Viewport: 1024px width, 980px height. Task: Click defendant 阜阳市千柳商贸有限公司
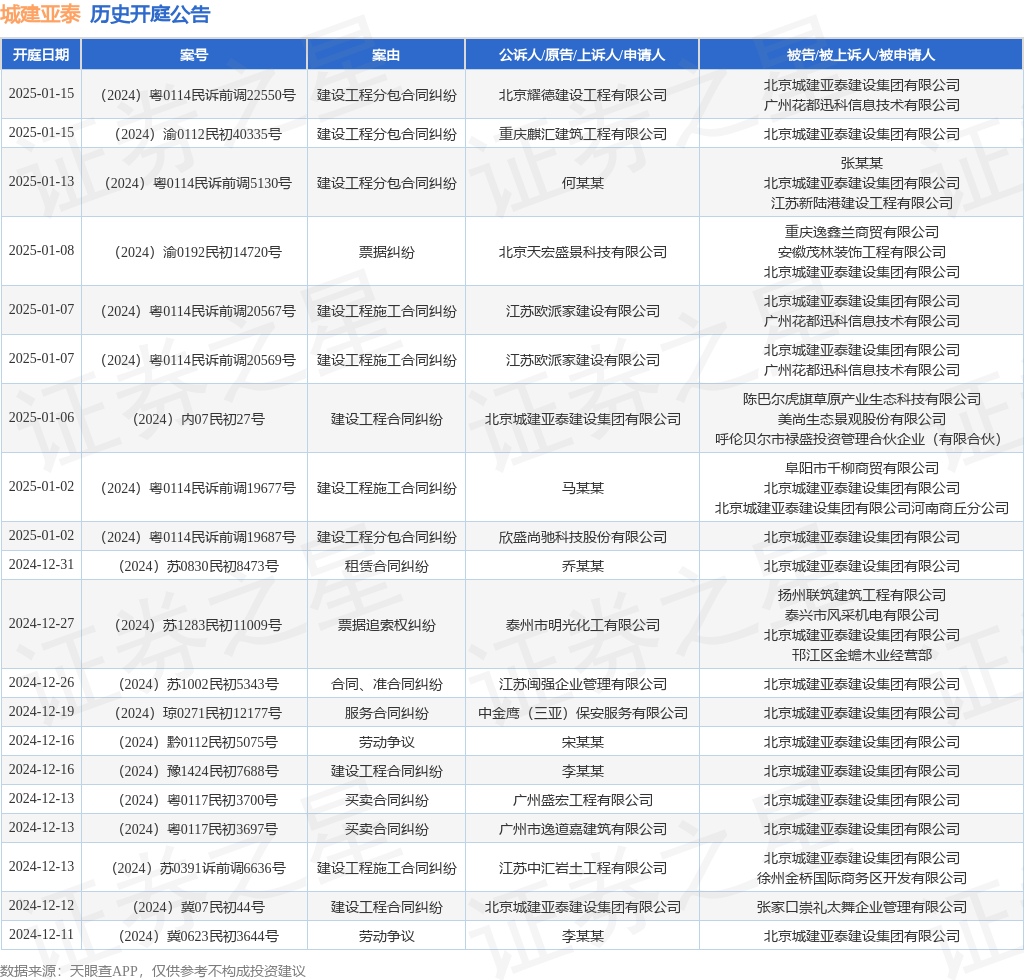(x=861, y=469)
